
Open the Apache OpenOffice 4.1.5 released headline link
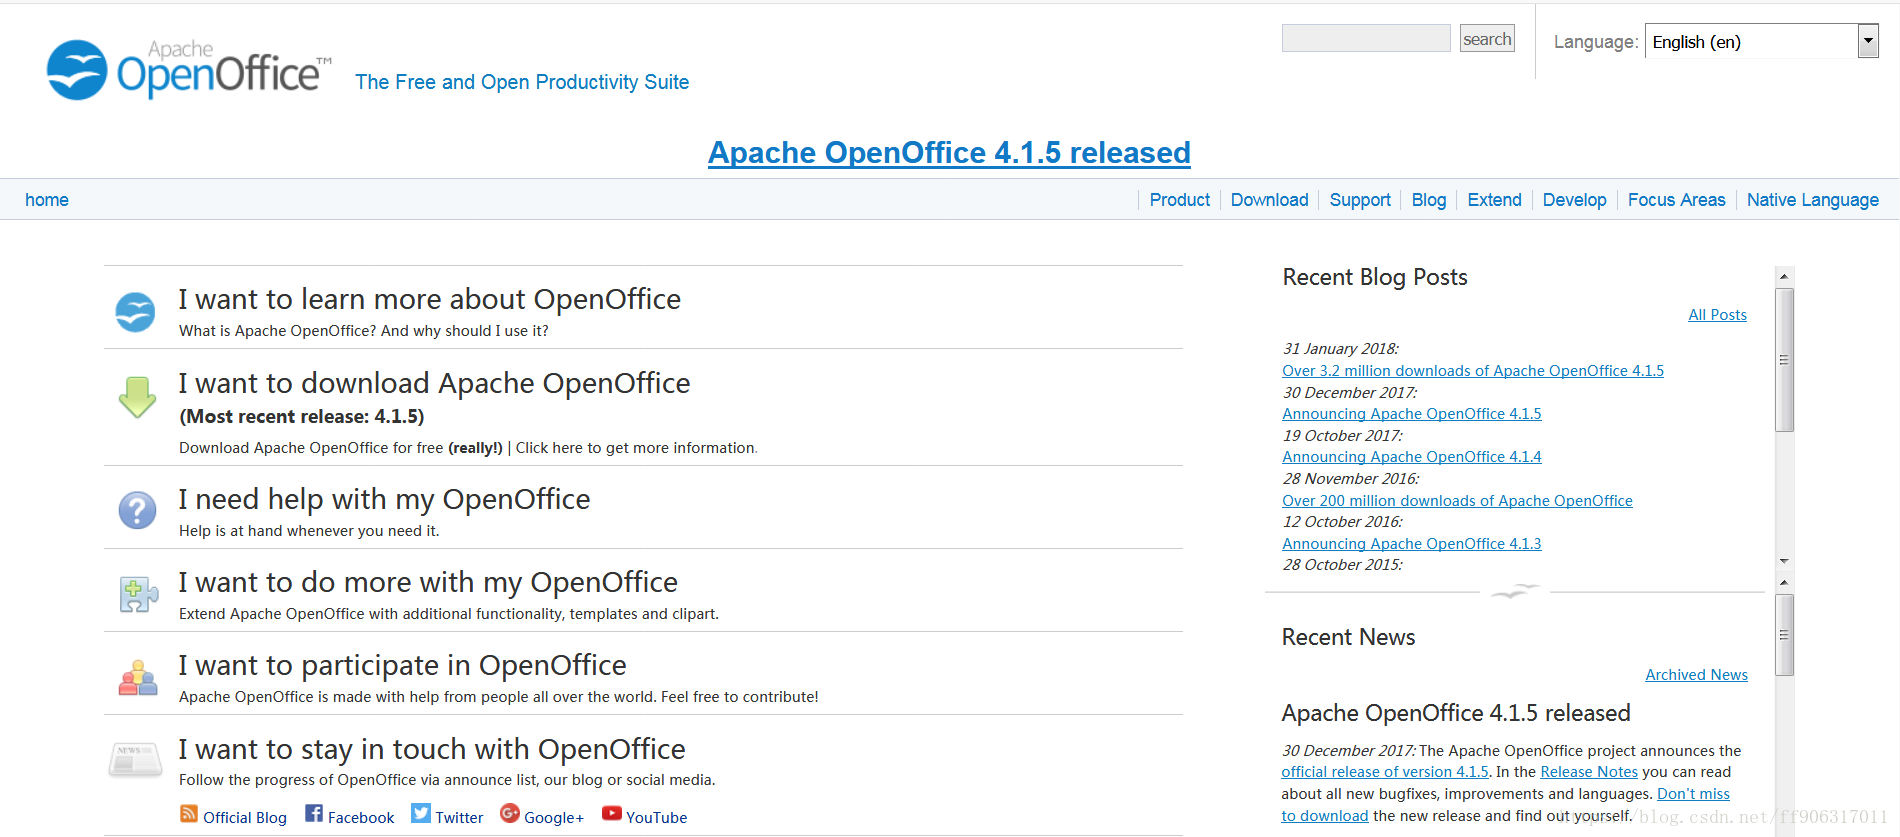[x=949, y=152]
